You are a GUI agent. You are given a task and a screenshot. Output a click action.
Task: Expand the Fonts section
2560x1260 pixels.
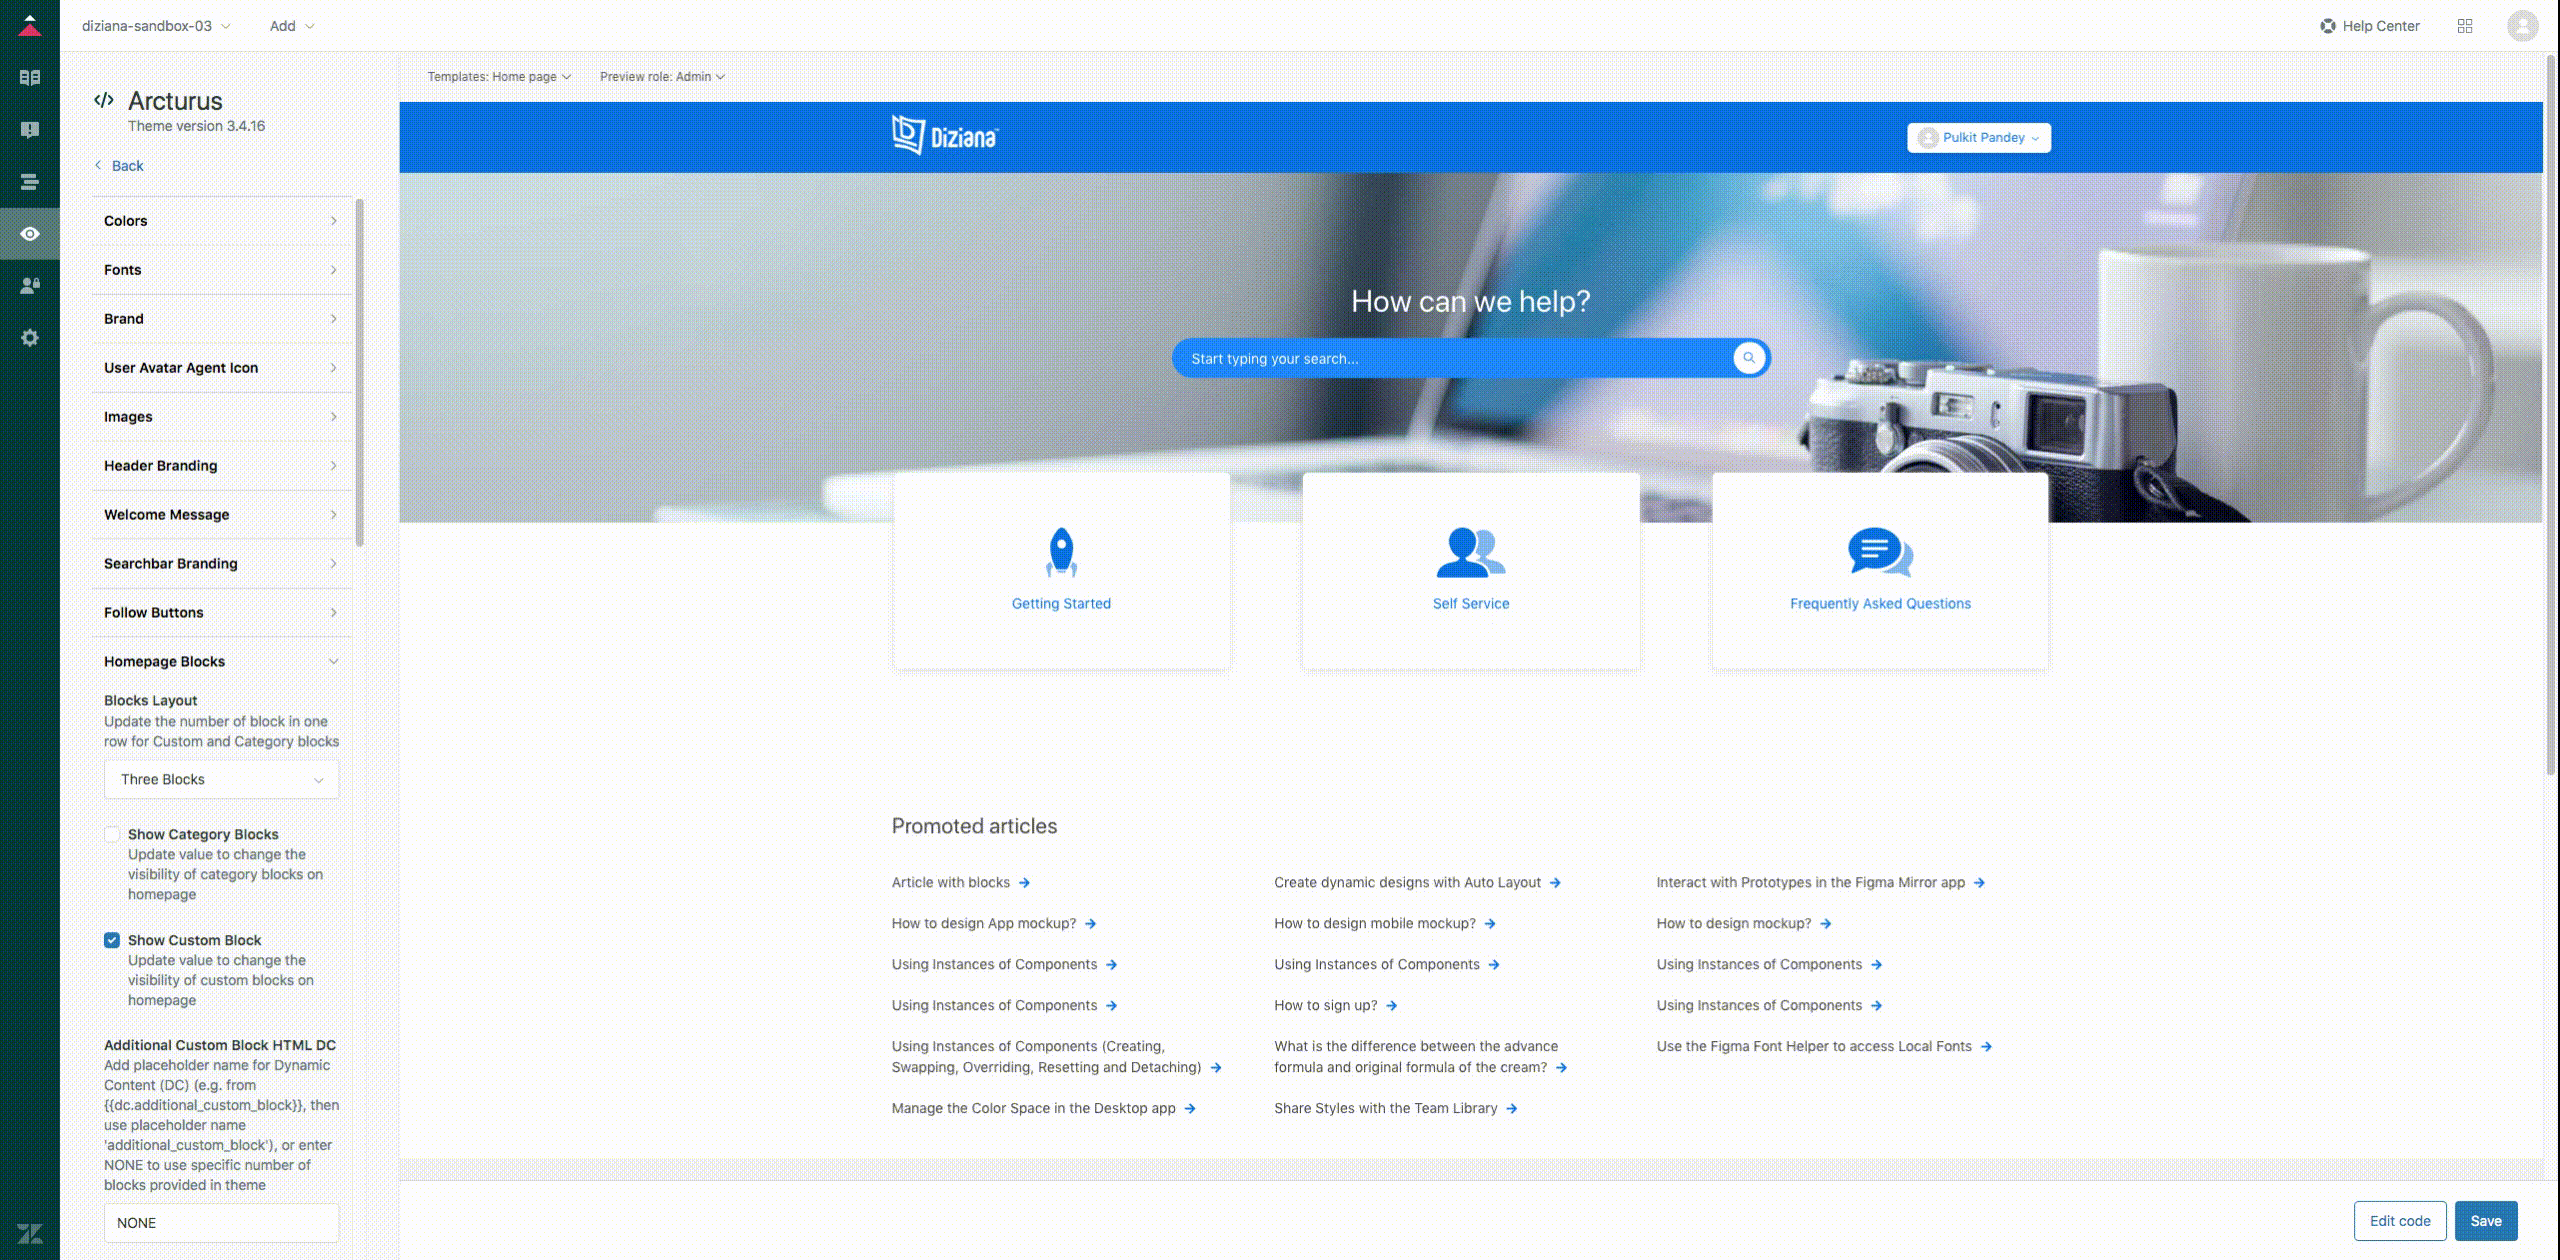[x=221, y=270]
